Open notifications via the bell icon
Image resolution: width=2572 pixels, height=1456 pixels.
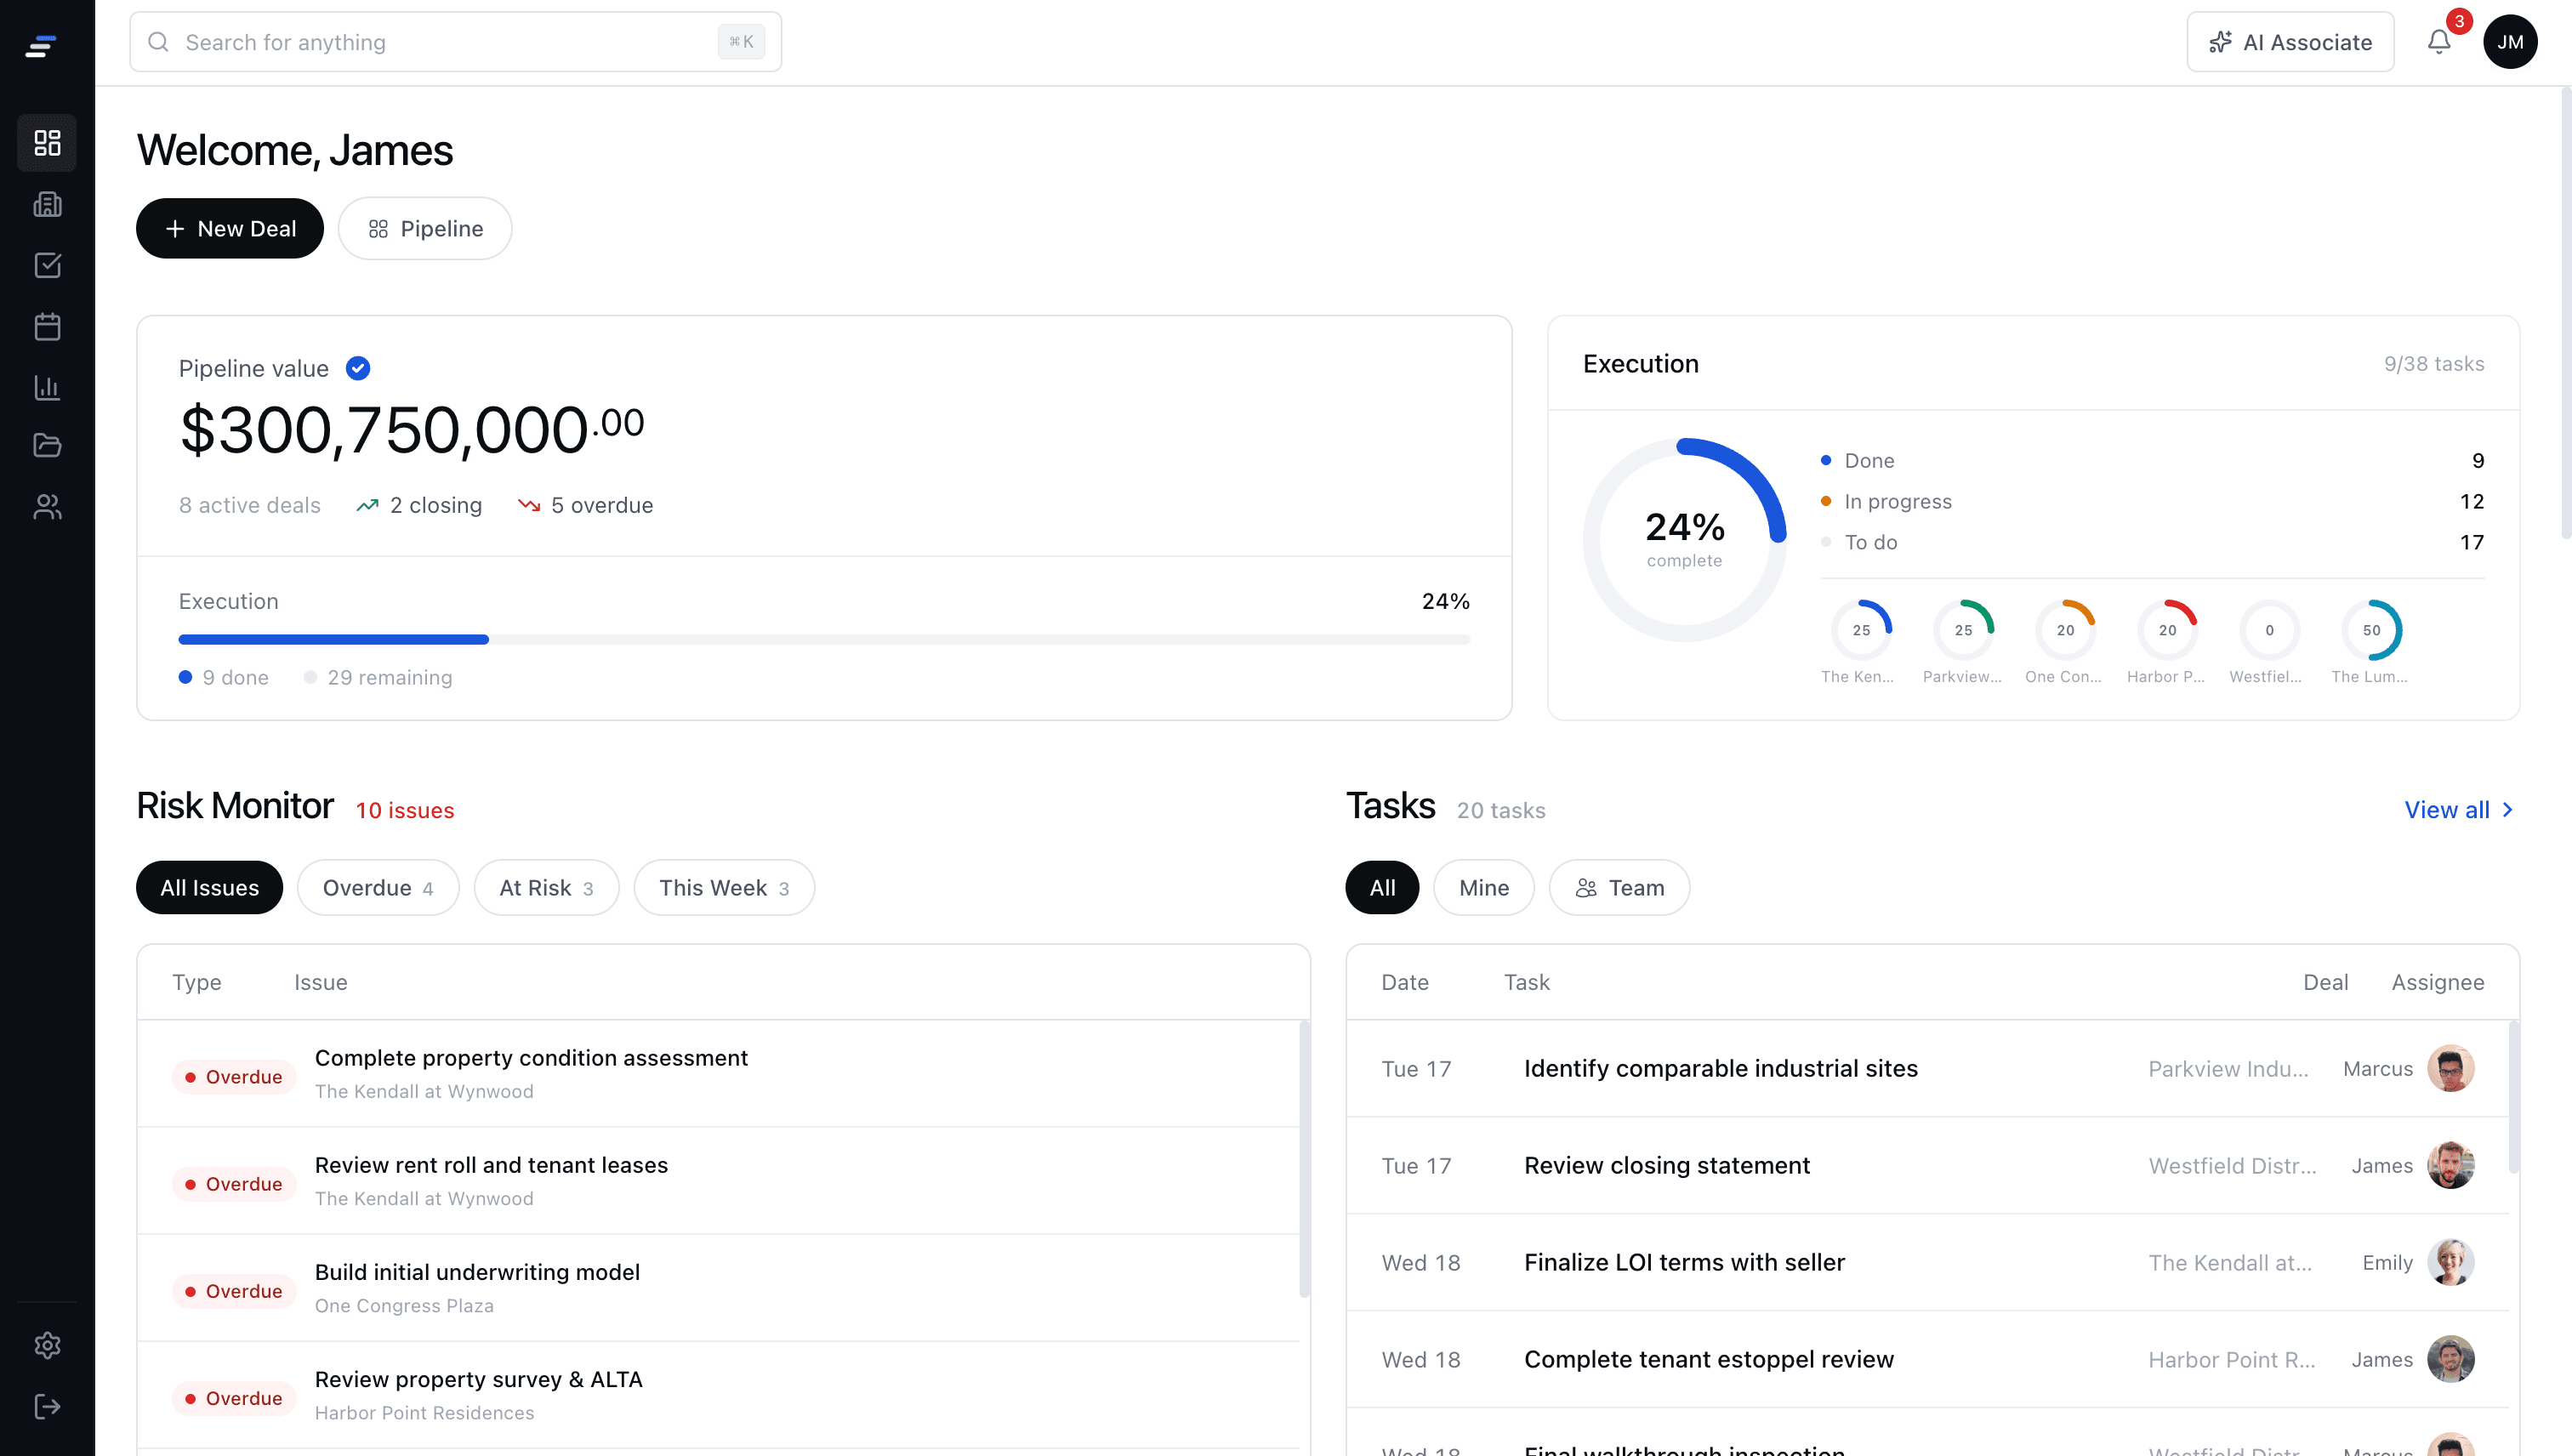[x=2438, y=42]
